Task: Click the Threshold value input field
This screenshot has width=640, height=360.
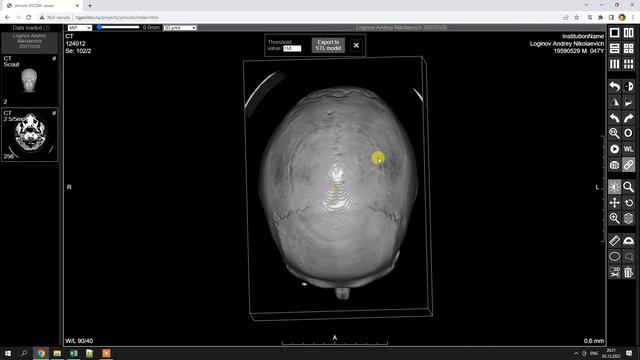Action: pos(292,49)
